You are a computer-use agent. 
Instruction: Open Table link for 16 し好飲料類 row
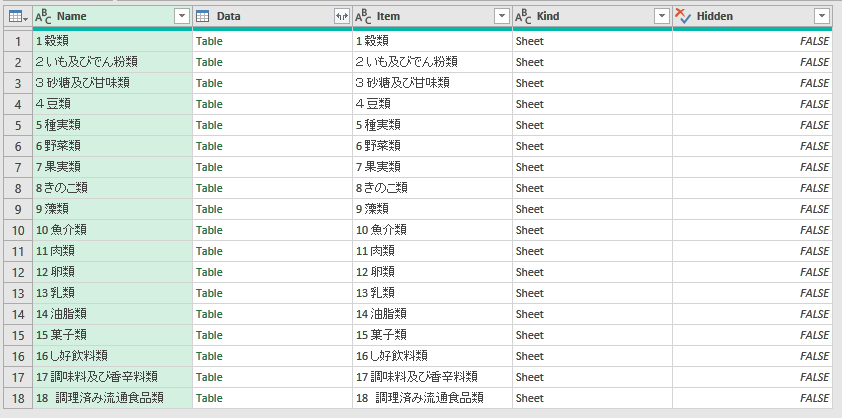(209, 356)
